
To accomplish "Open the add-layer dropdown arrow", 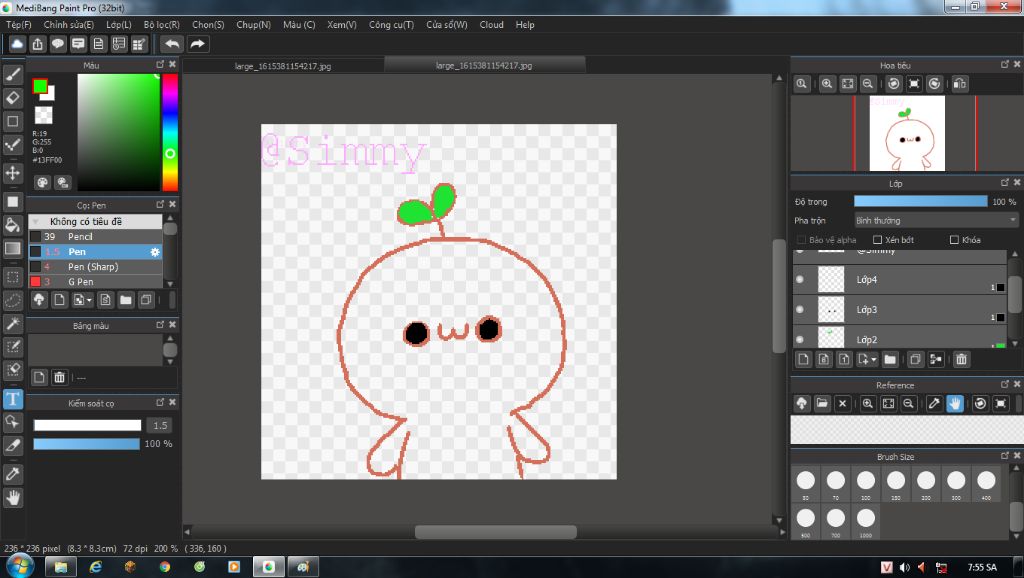I will coord(874,360).
